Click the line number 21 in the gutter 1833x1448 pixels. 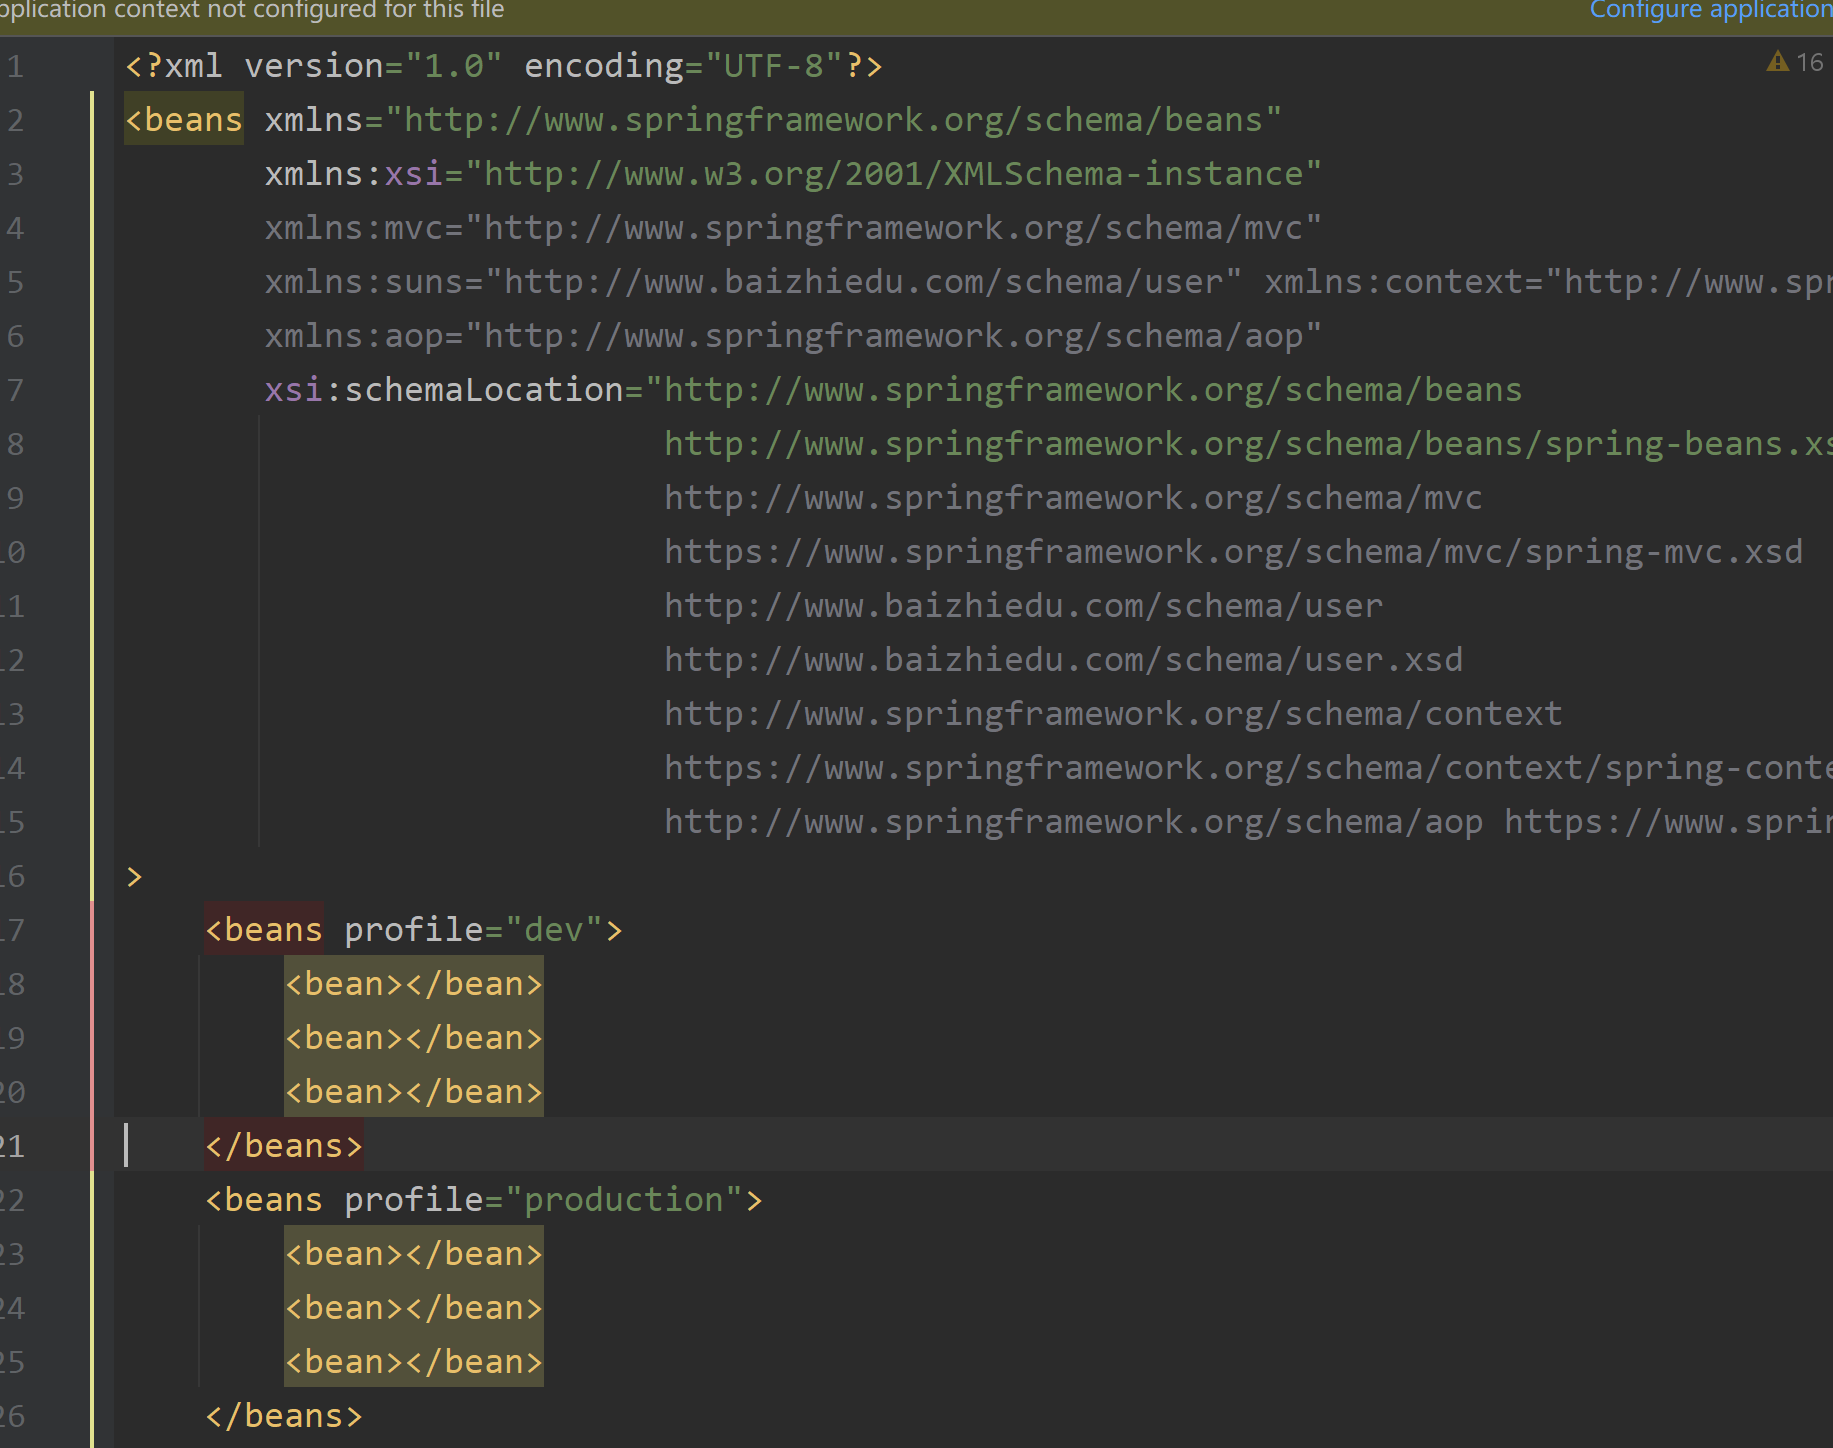tap(12, 1146)
